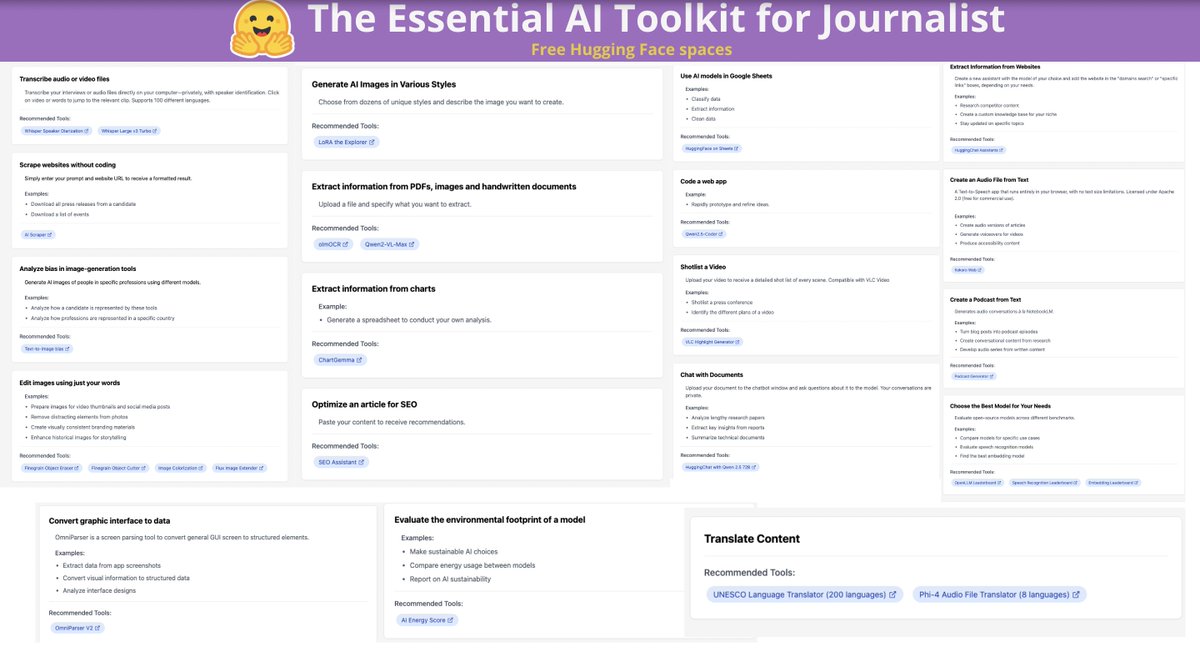Open the Finegrain Object Eraser link

[x=52, y=467]
